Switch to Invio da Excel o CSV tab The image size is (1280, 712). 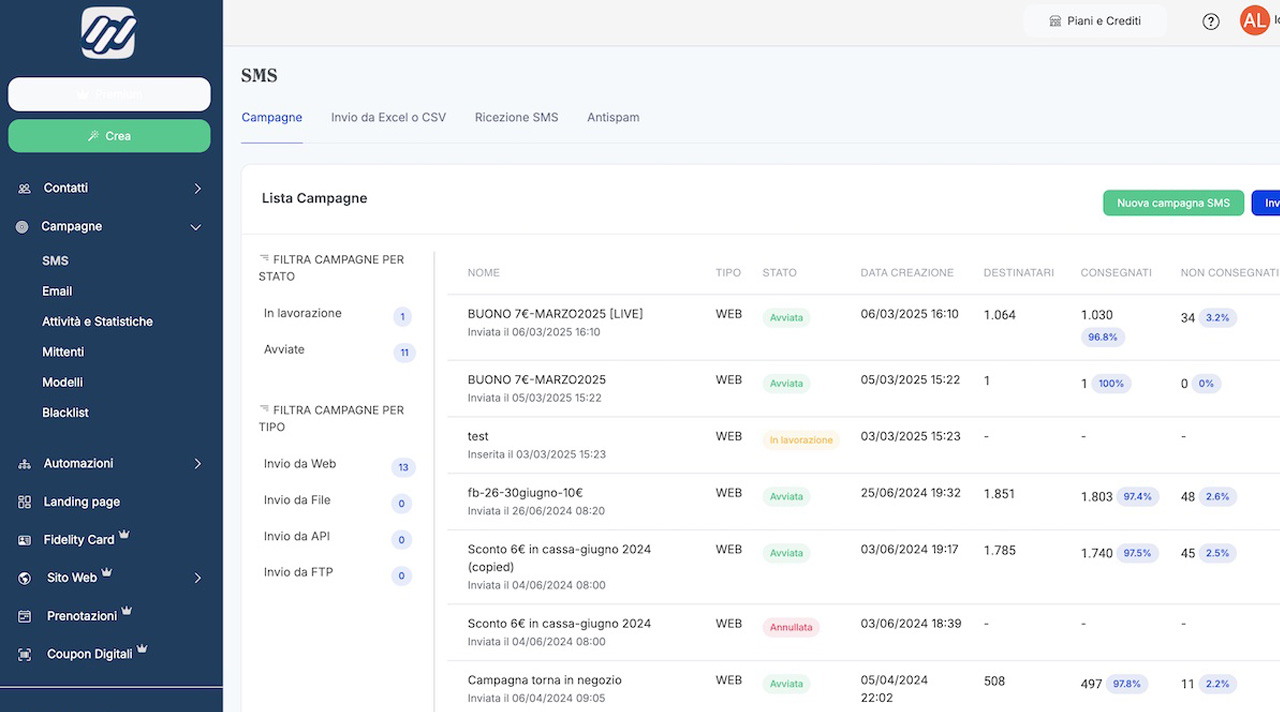[x=388, y=117]
